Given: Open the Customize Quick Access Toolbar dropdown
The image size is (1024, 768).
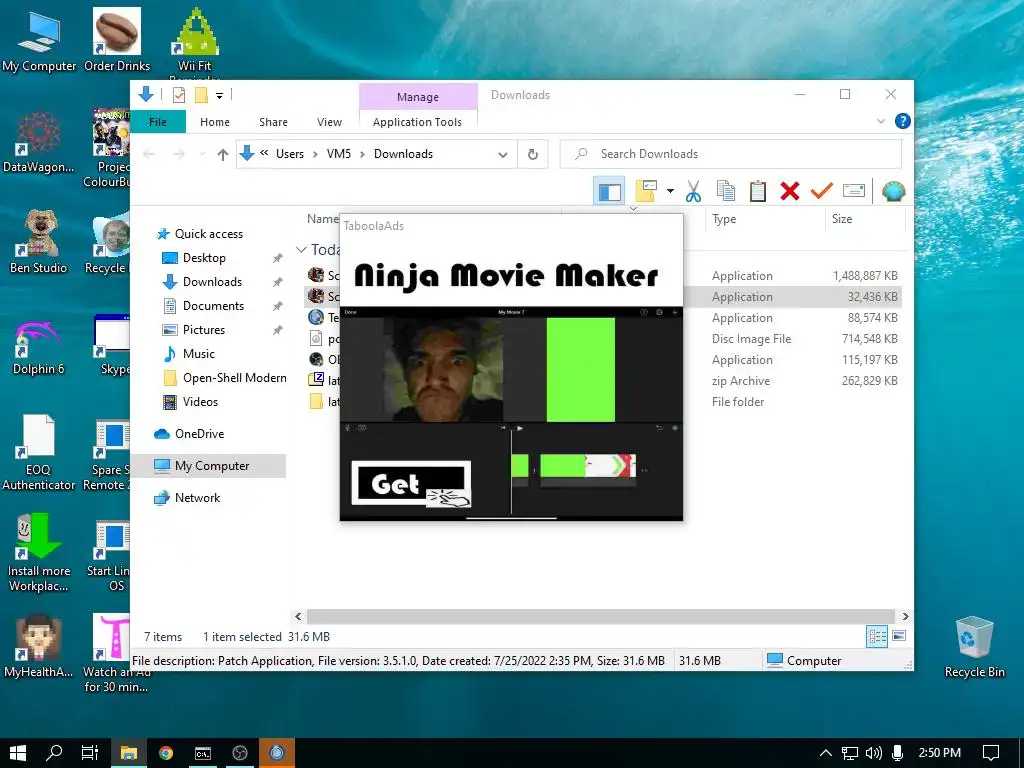Looking at the screenshot, I should coord(219,96).
